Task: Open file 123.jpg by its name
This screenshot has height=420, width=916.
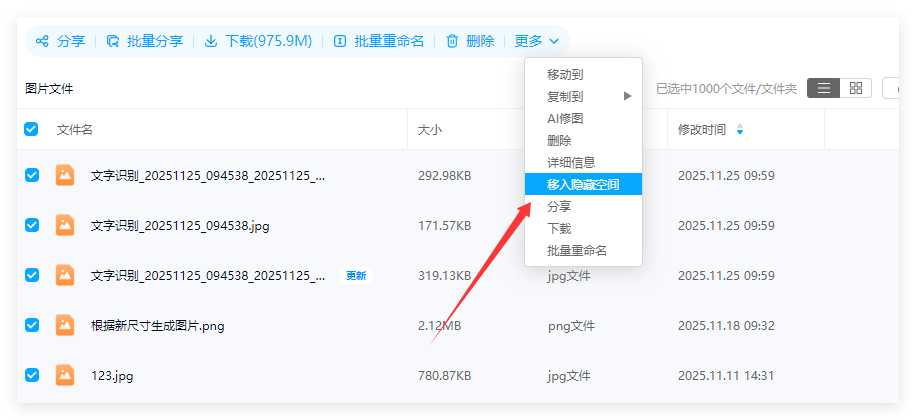Action: click(x=112, y=376)
